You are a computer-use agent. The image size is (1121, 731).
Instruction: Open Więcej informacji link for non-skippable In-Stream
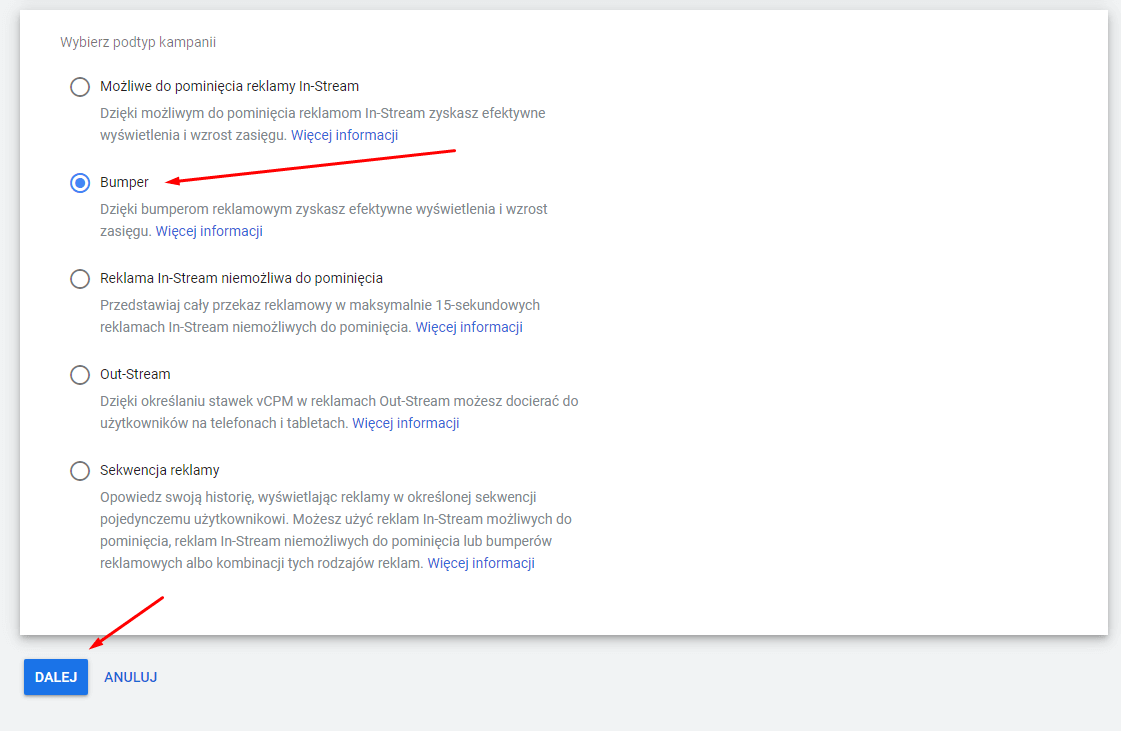469,327
